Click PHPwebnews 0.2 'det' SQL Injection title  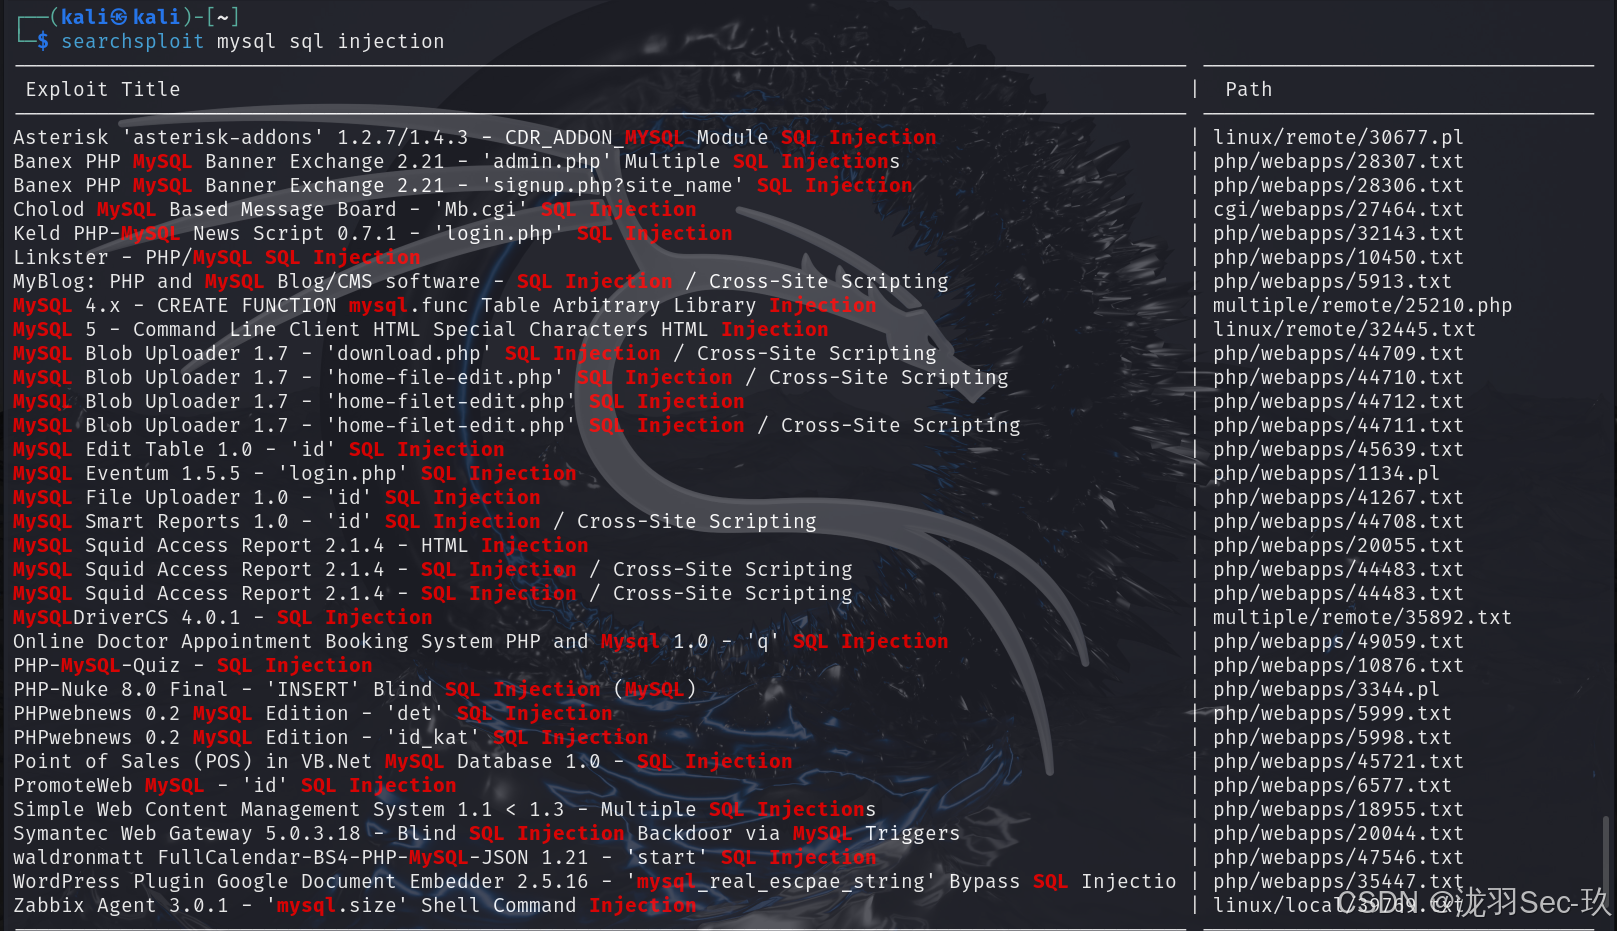click(x=313, y=713)
